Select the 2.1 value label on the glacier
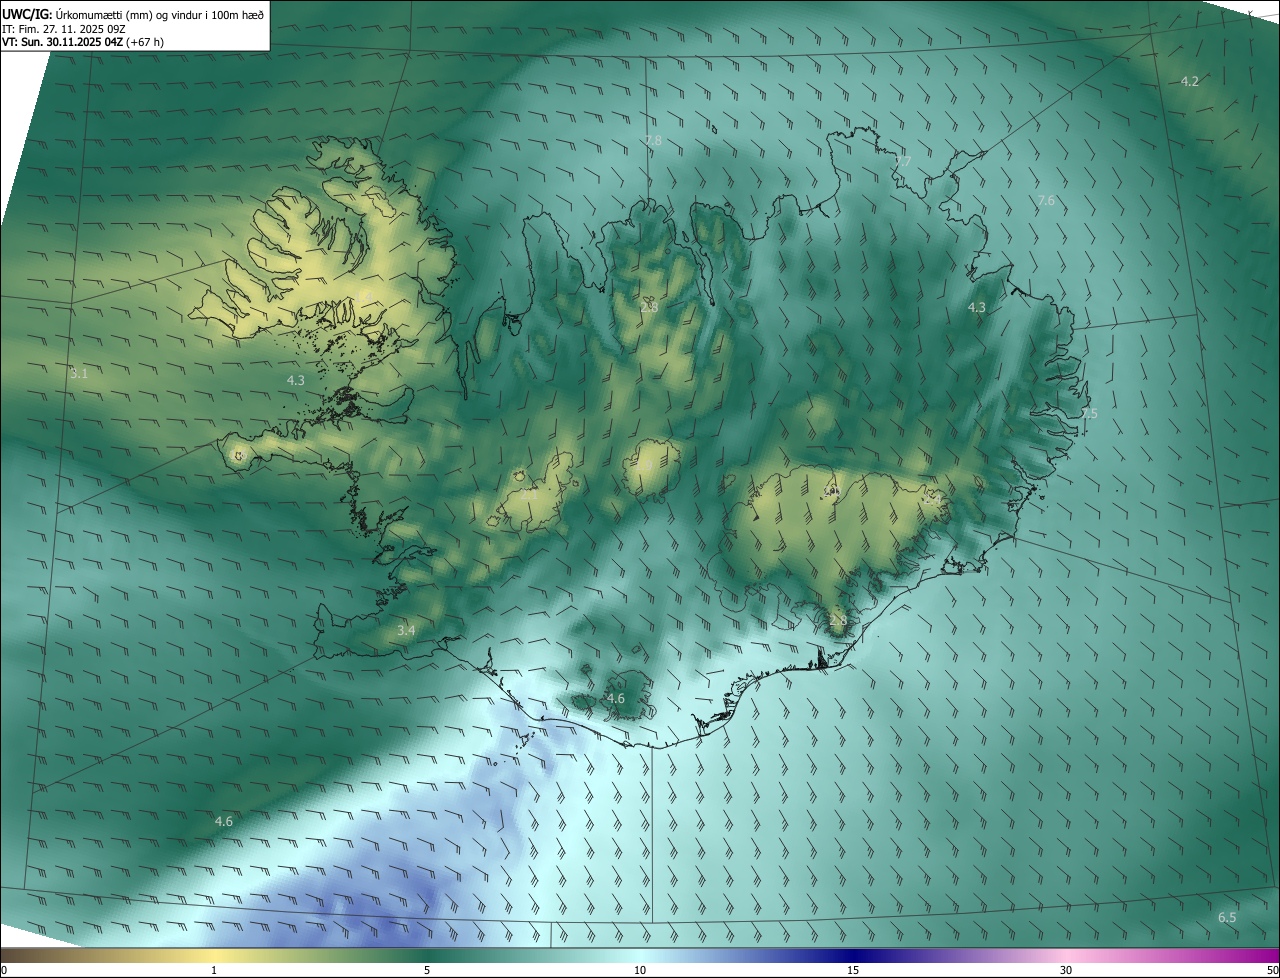 [x=529, y=495]
